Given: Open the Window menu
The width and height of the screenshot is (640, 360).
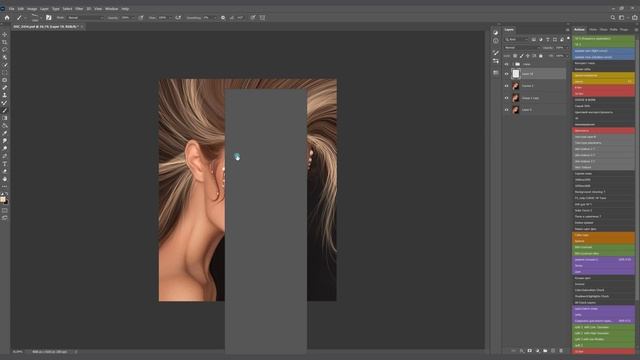Looking at the screenshot, I should click(111, 9).
